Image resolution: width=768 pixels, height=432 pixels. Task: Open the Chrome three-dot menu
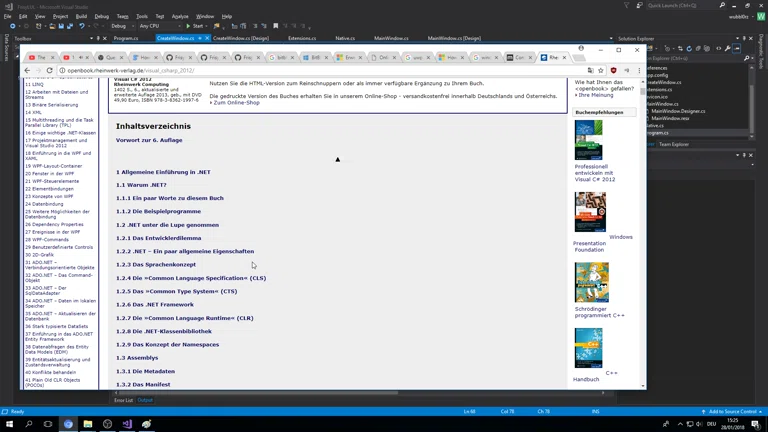(639, 71)
